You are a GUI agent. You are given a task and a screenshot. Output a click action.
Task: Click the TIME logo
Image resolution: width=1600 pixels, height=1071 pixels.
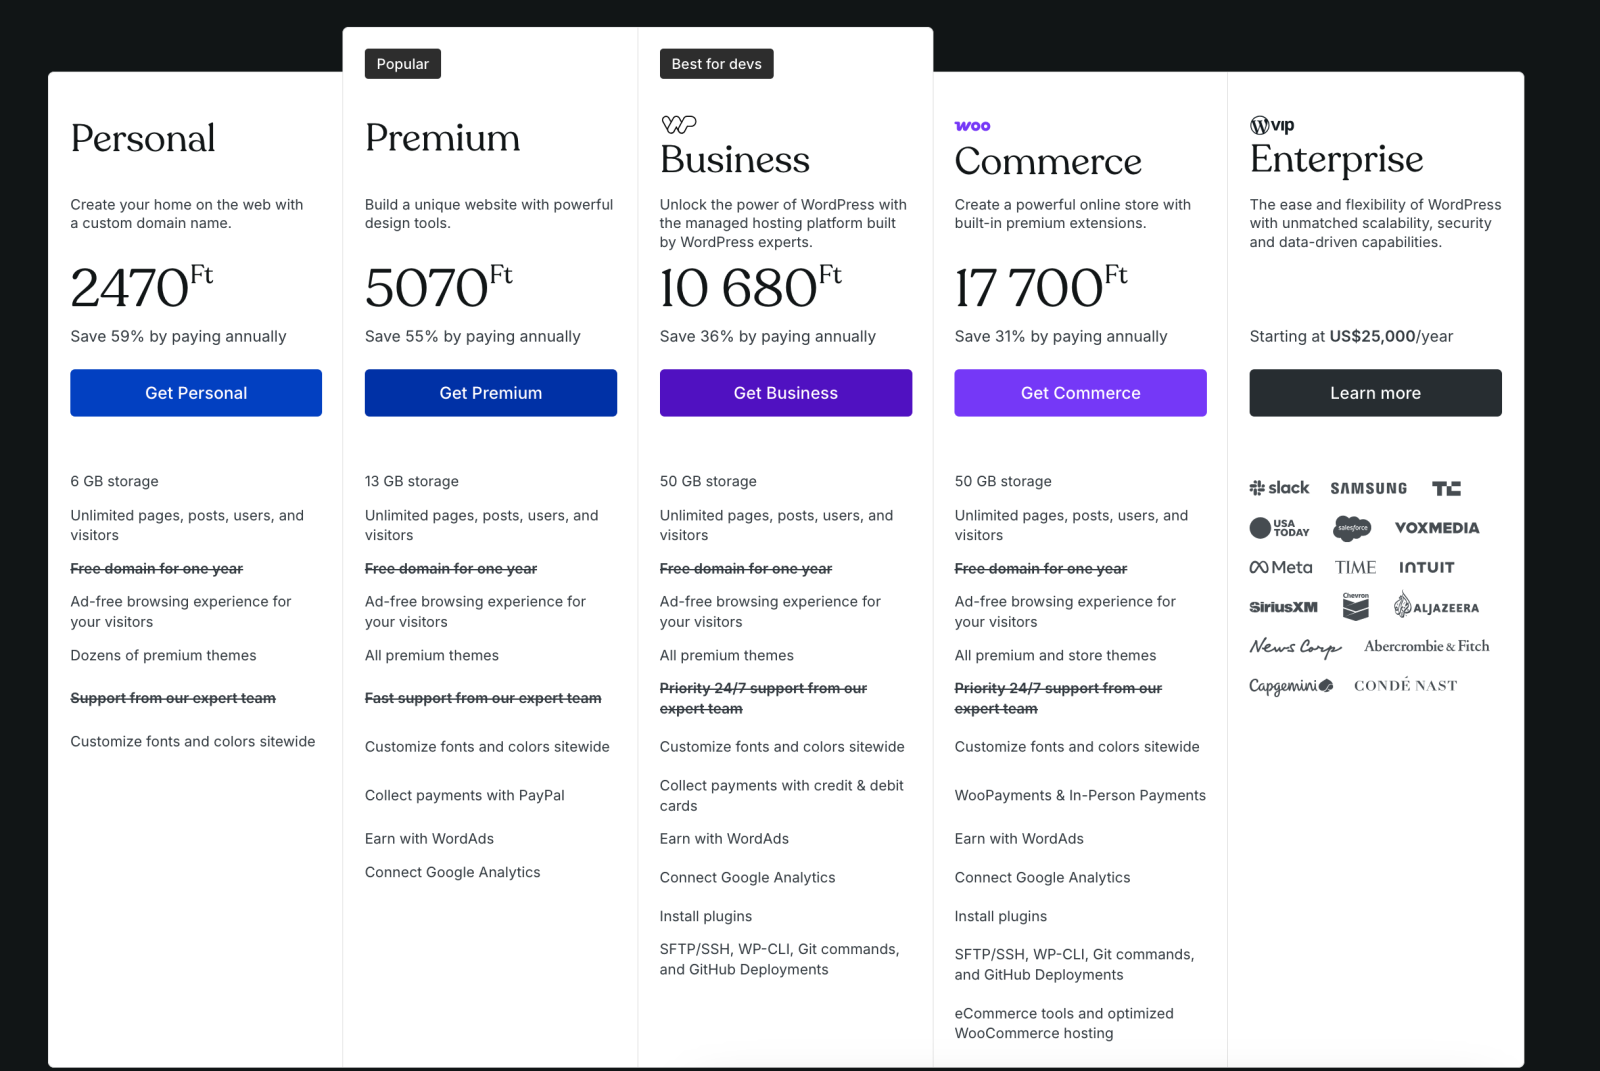pos(1355,567)
